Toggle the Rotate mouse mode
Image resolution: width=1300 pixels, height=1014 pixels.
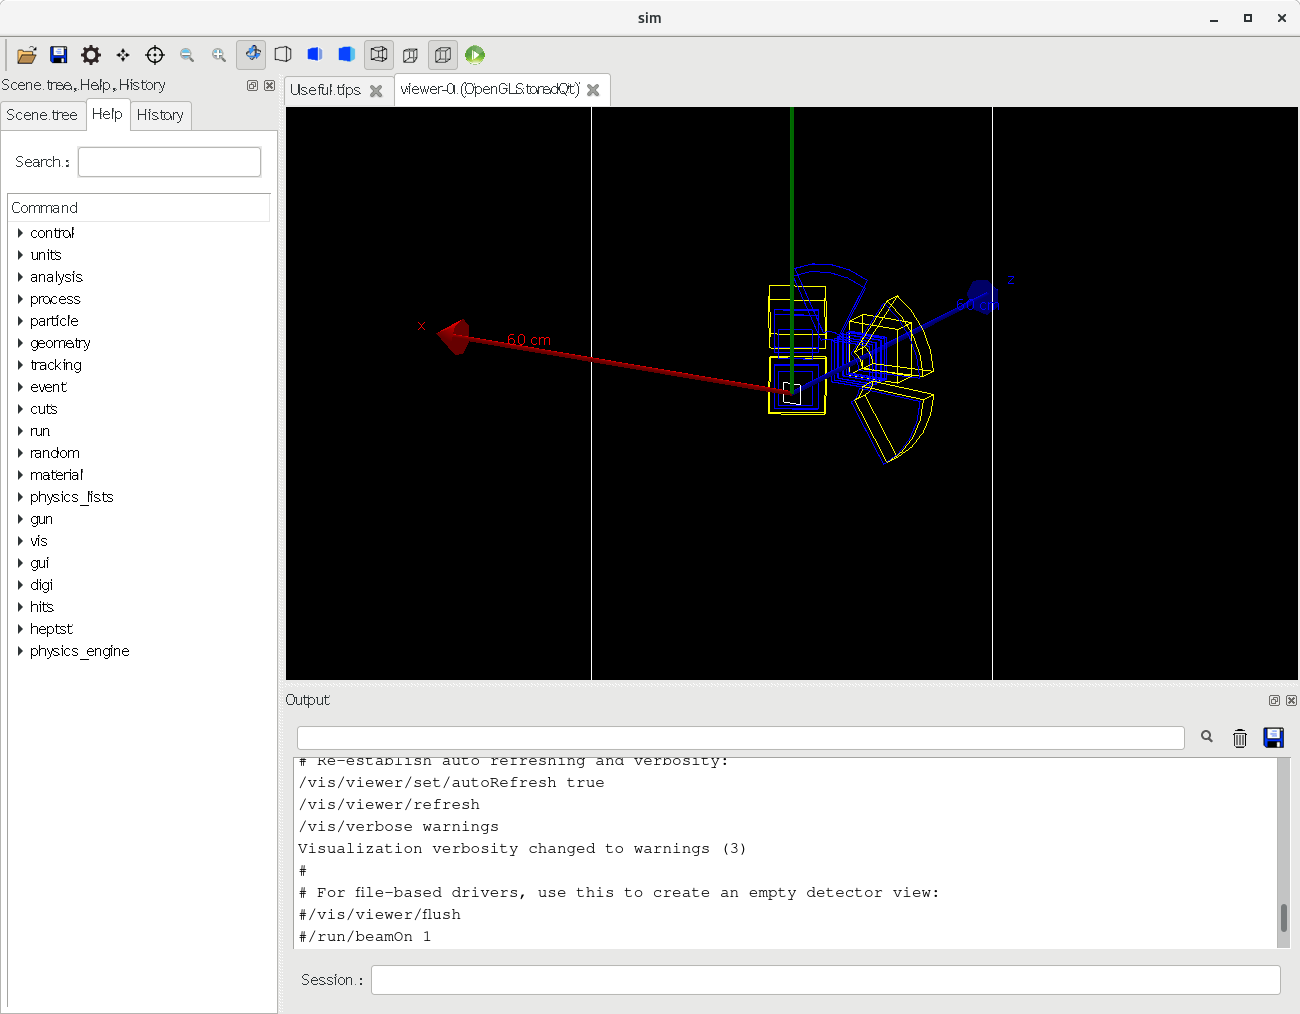click(x=251, y=54)
